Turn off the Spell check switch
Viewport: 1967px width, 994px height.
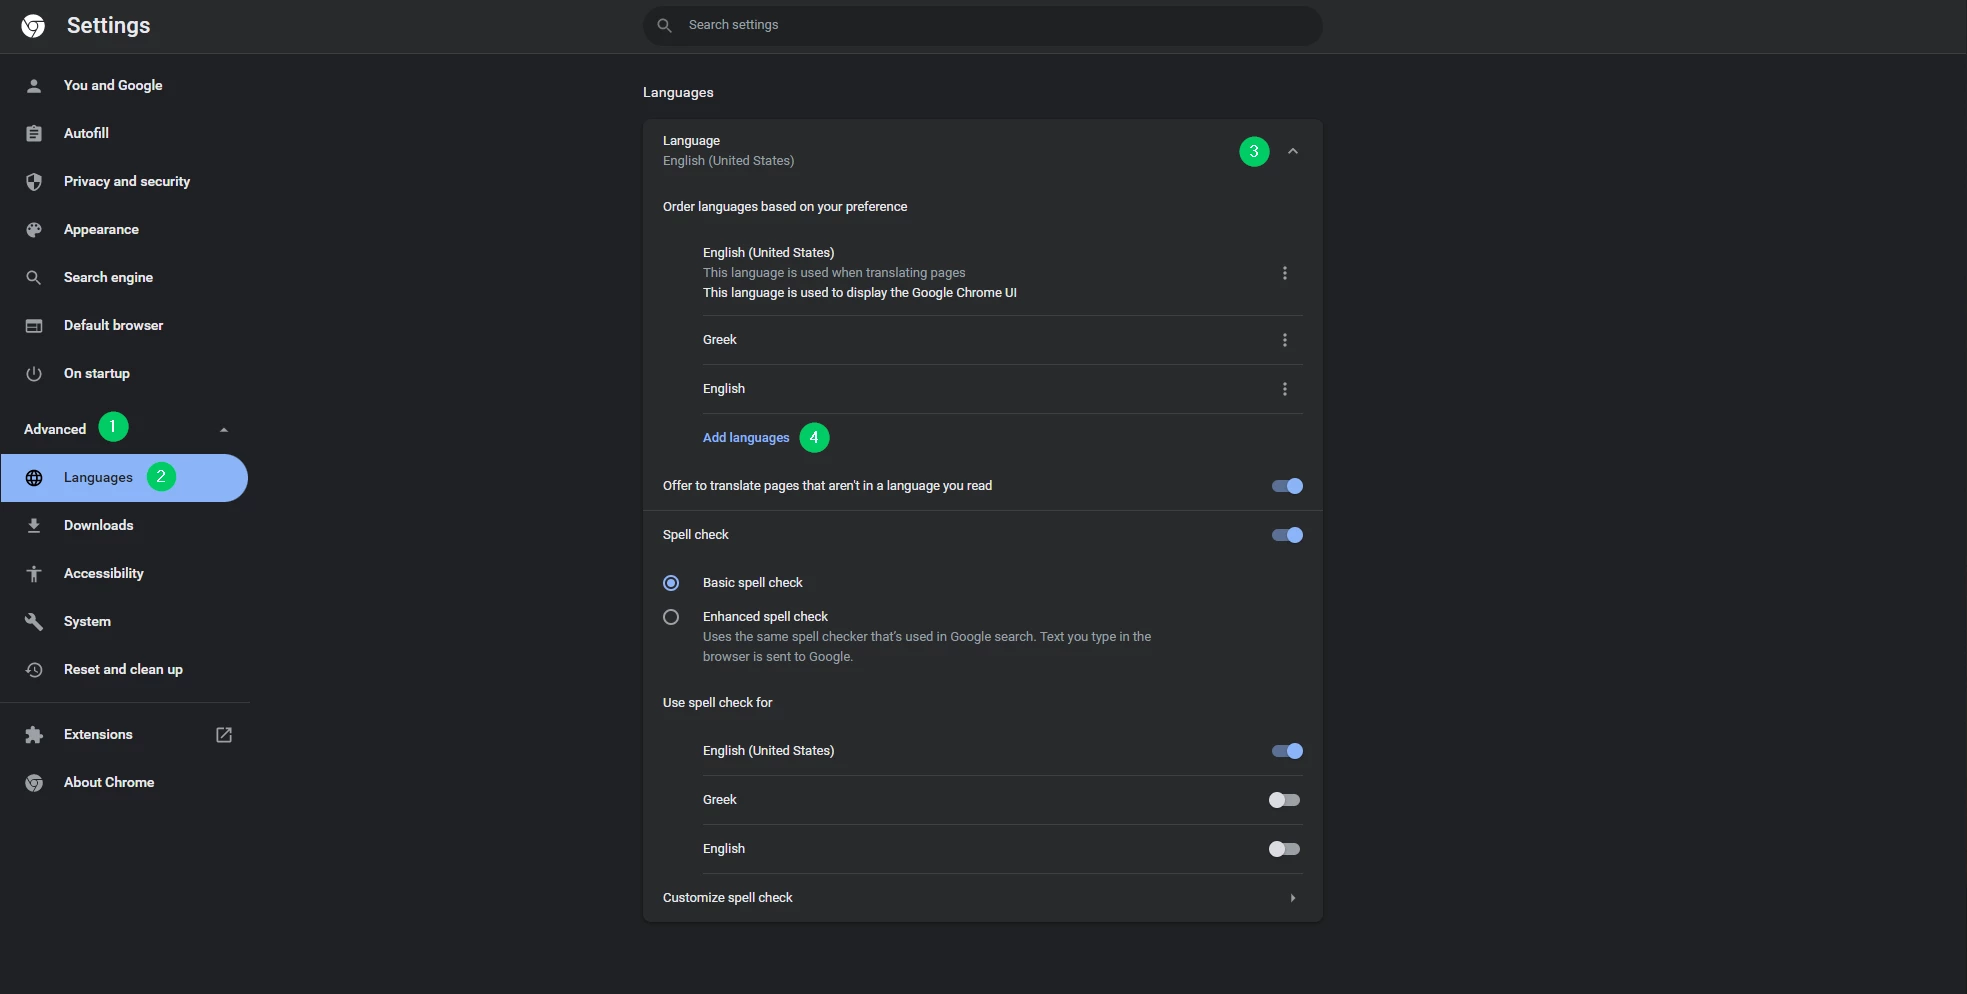click(x=1287, y=535)
